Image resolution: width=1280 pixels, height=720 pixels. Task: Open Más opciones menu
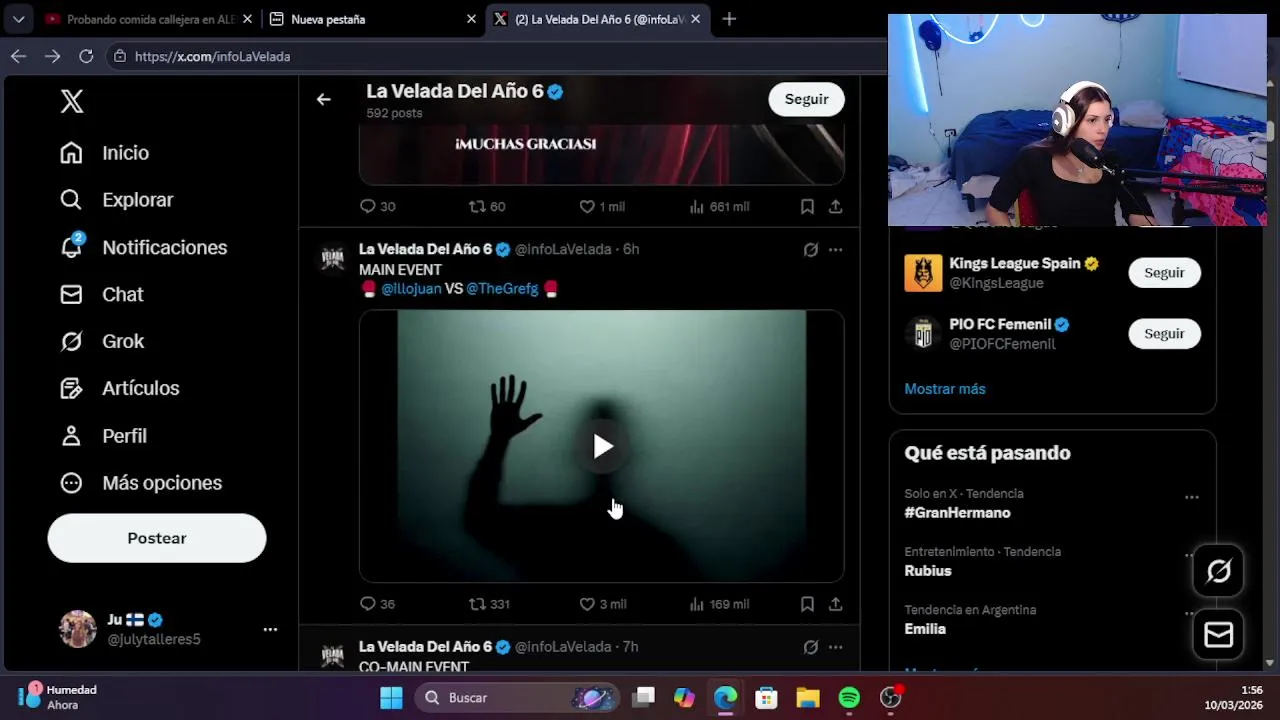[140, 483]
